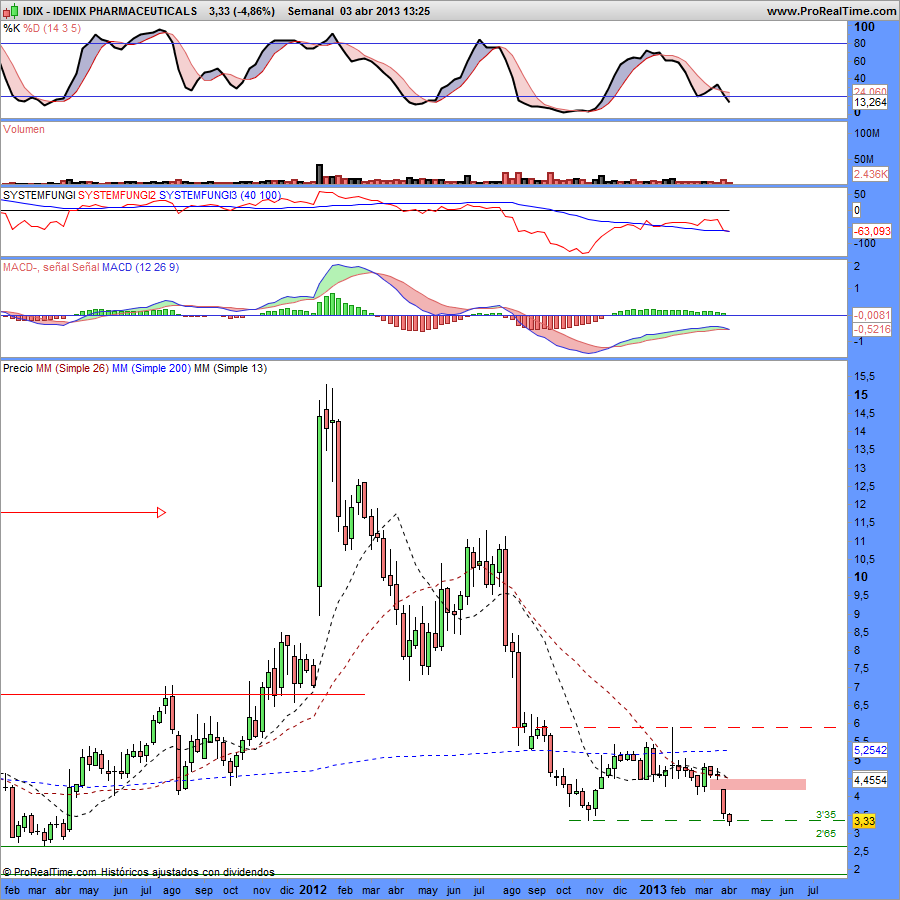
Task: Click the pink resistance zone rectangle
Action: coord(758,784)
